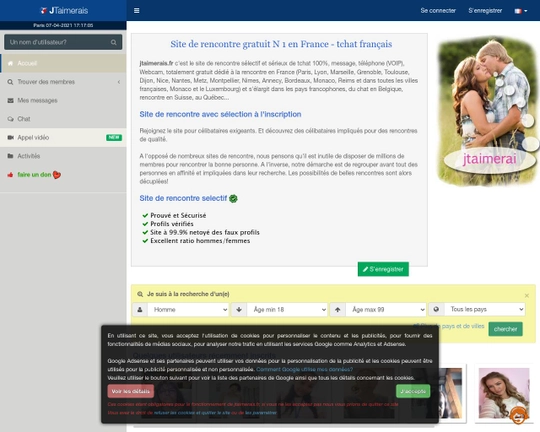Open Chat menu item
Viewport: 540px width, 432px height.
(x=63, y=119)
